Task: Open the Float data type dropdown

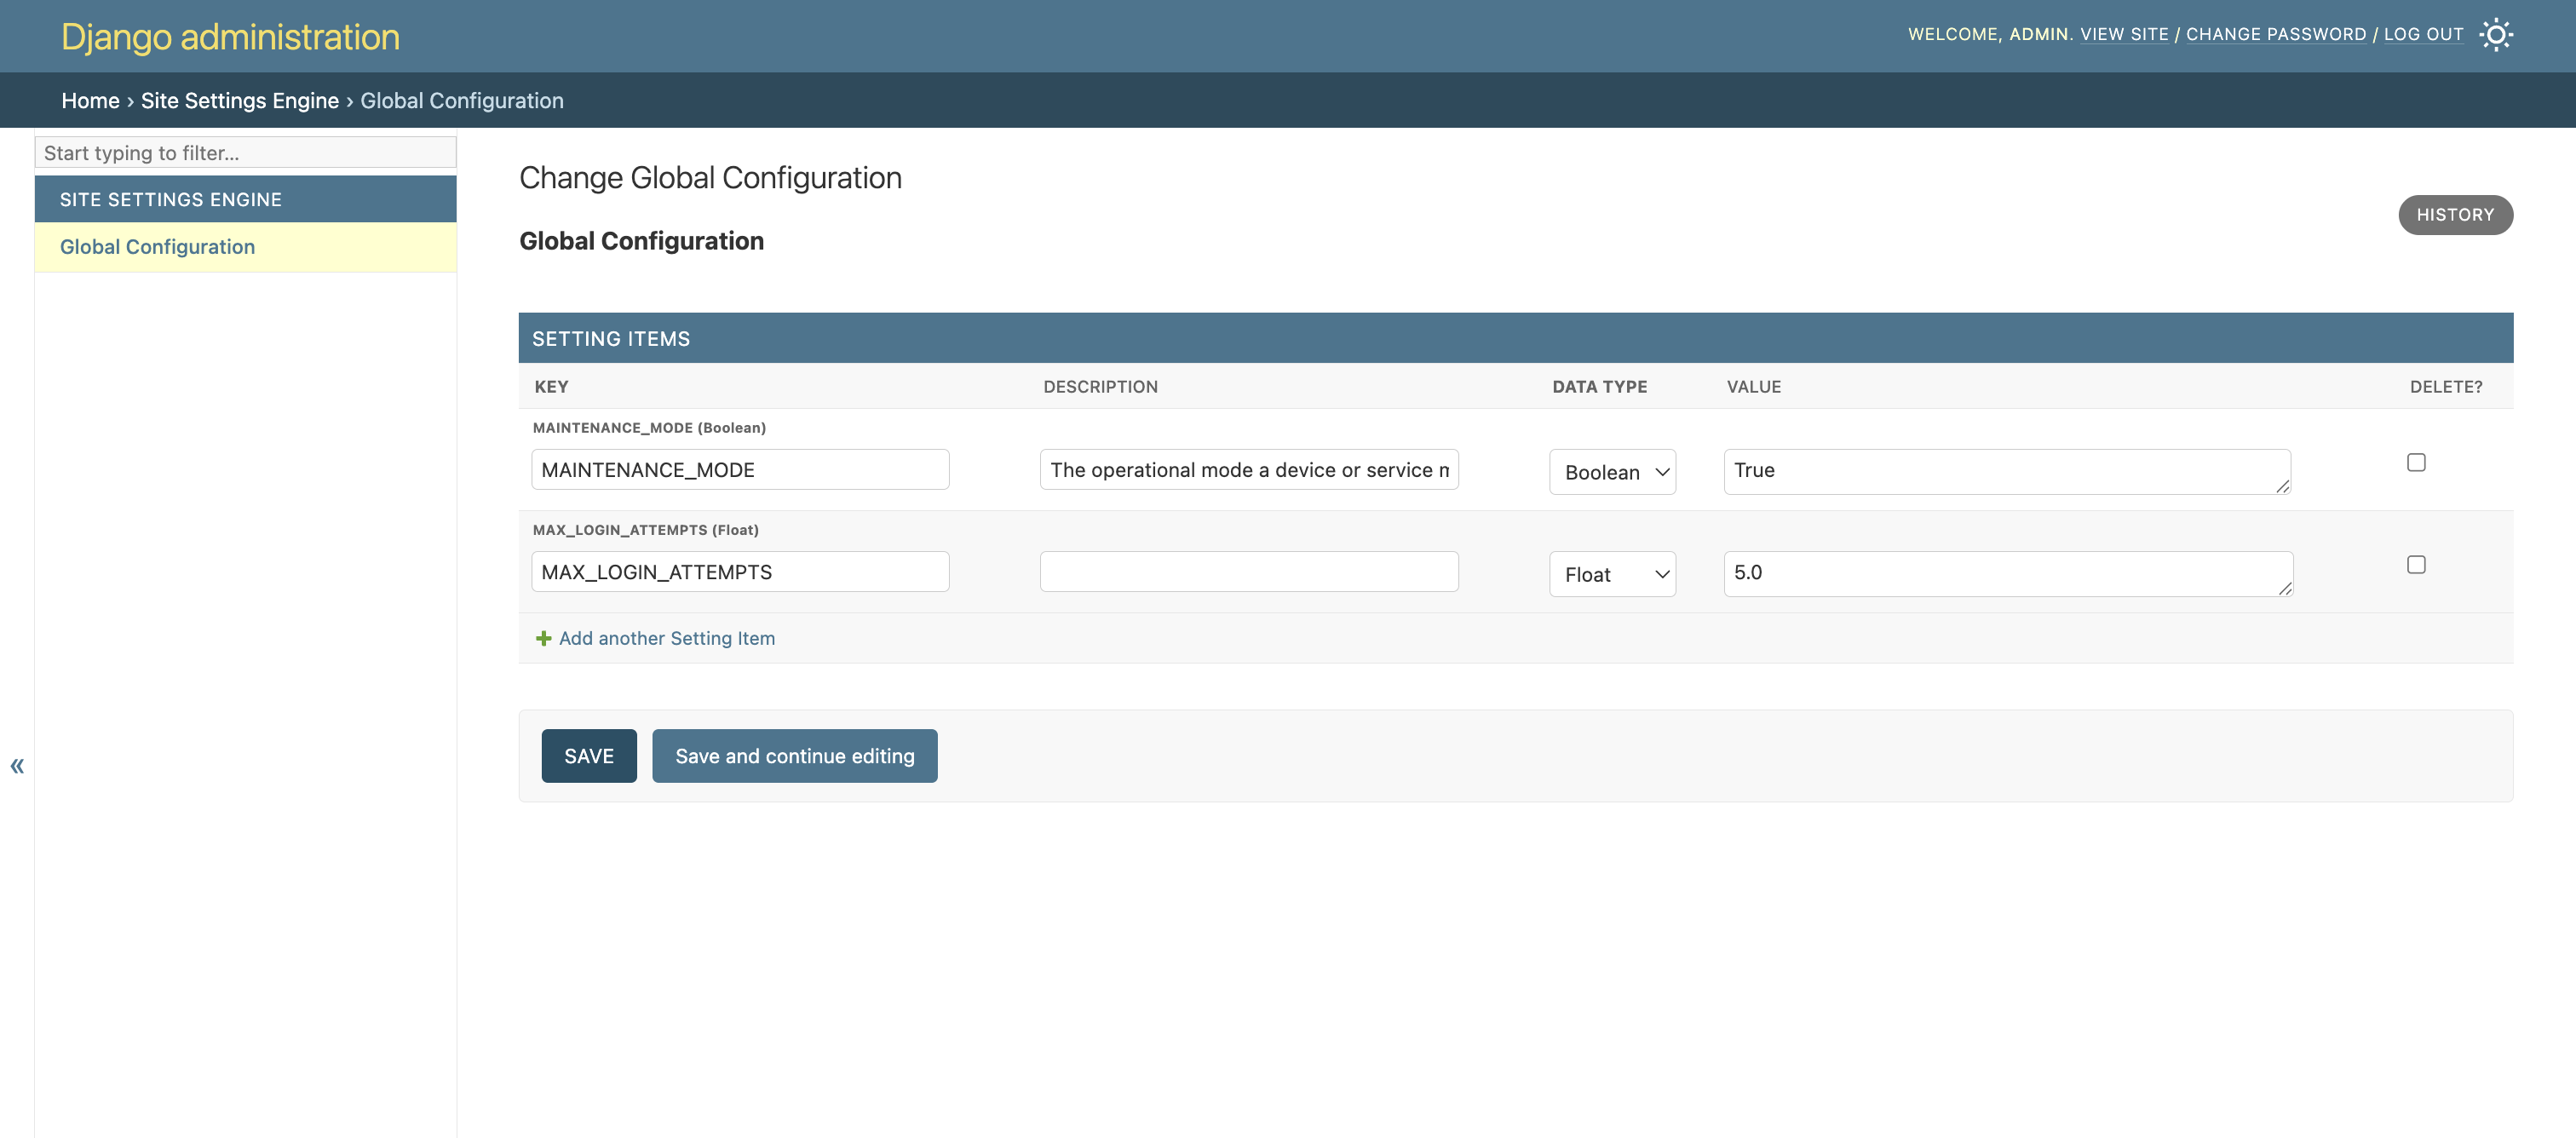Action: 1612,575
